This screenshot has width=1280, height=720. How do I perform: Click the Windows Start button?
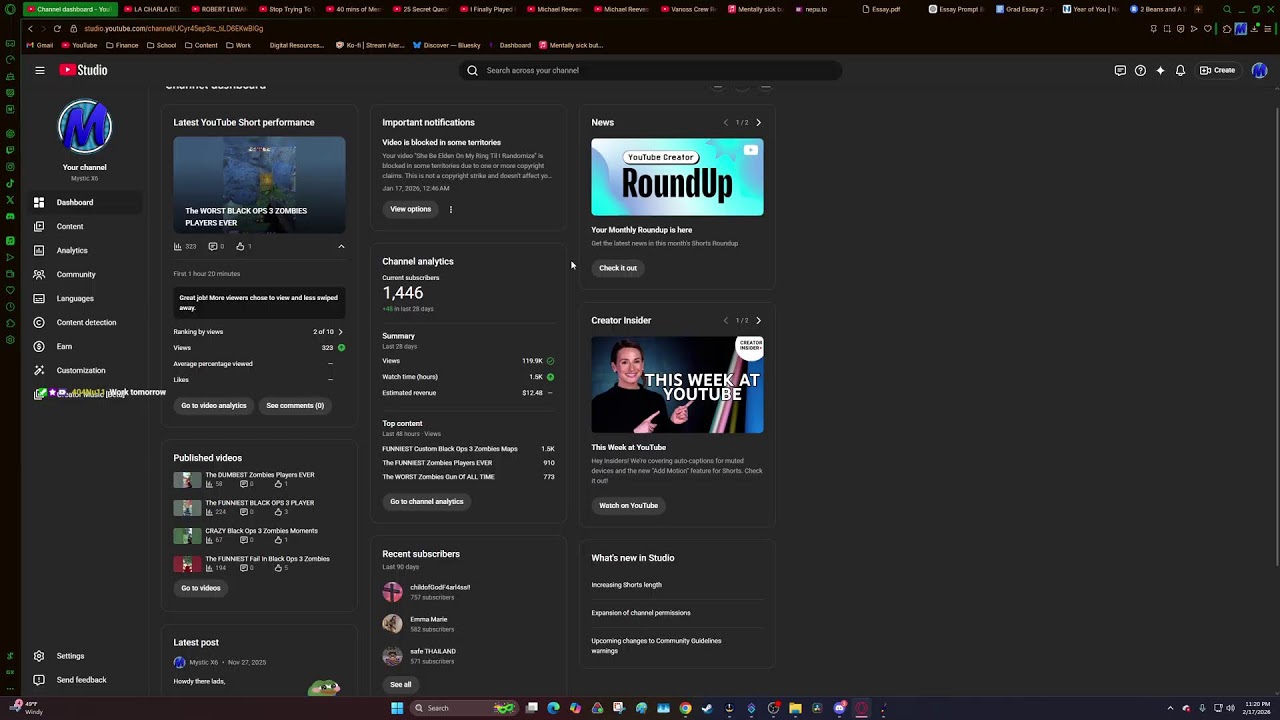[x=397, y=708]
